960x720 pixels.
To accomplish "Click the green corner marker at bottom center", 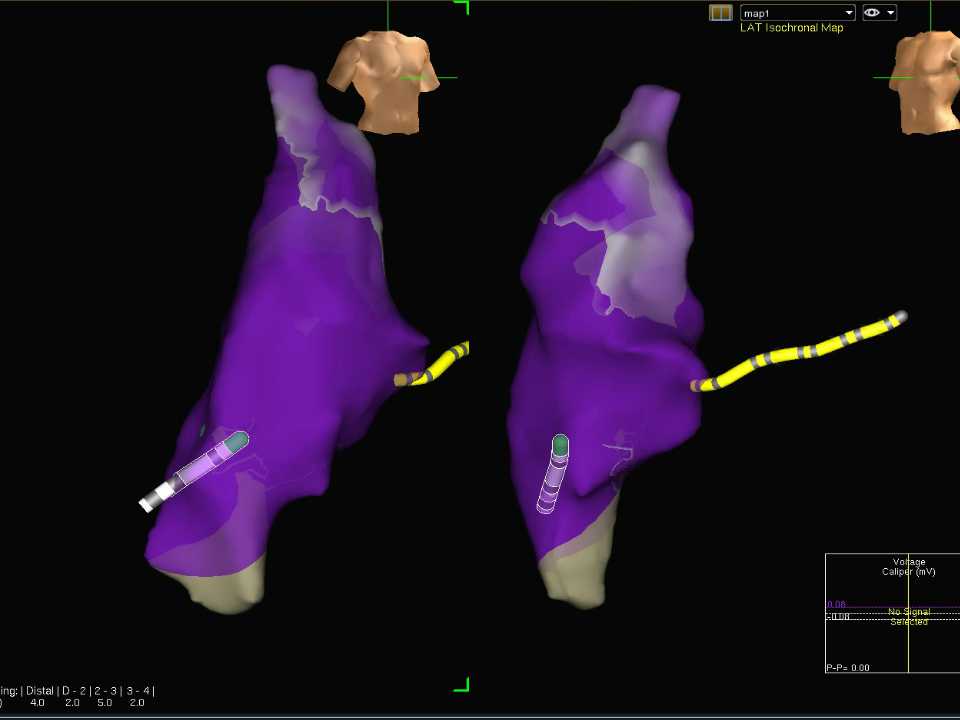I will tap(461, 685).
